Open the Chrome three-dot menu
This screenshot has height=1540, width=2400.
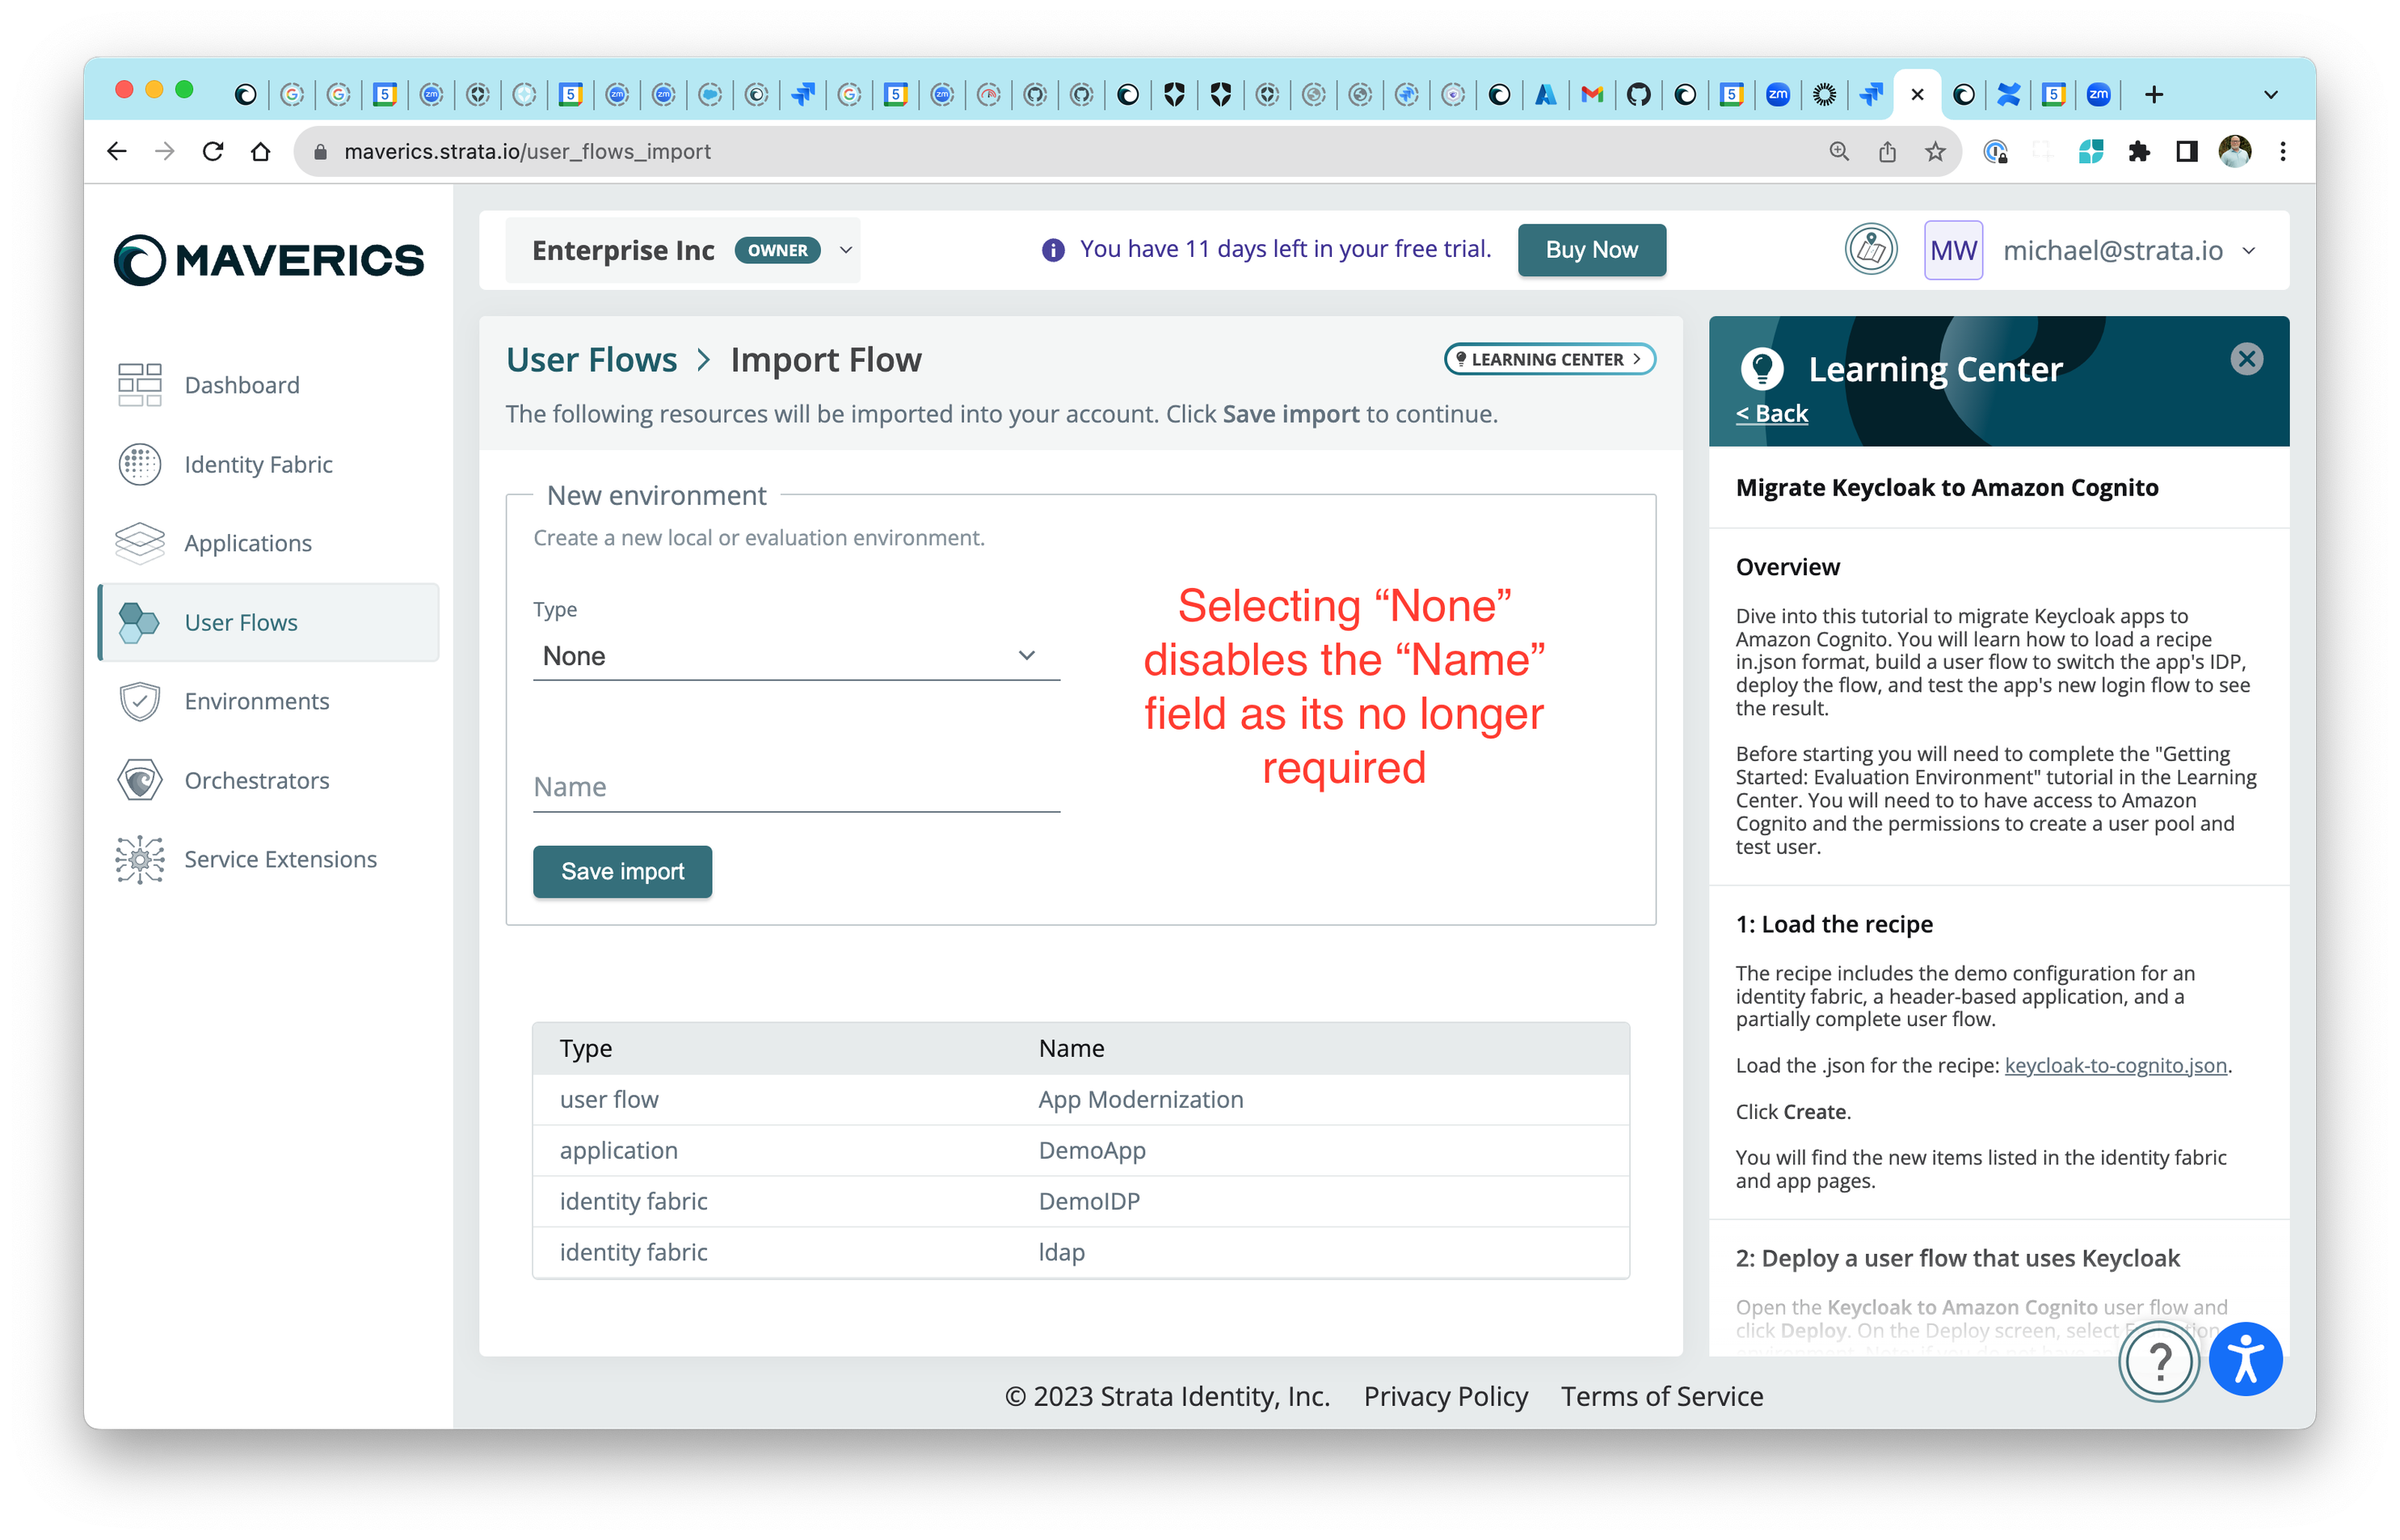point(2282,151)
